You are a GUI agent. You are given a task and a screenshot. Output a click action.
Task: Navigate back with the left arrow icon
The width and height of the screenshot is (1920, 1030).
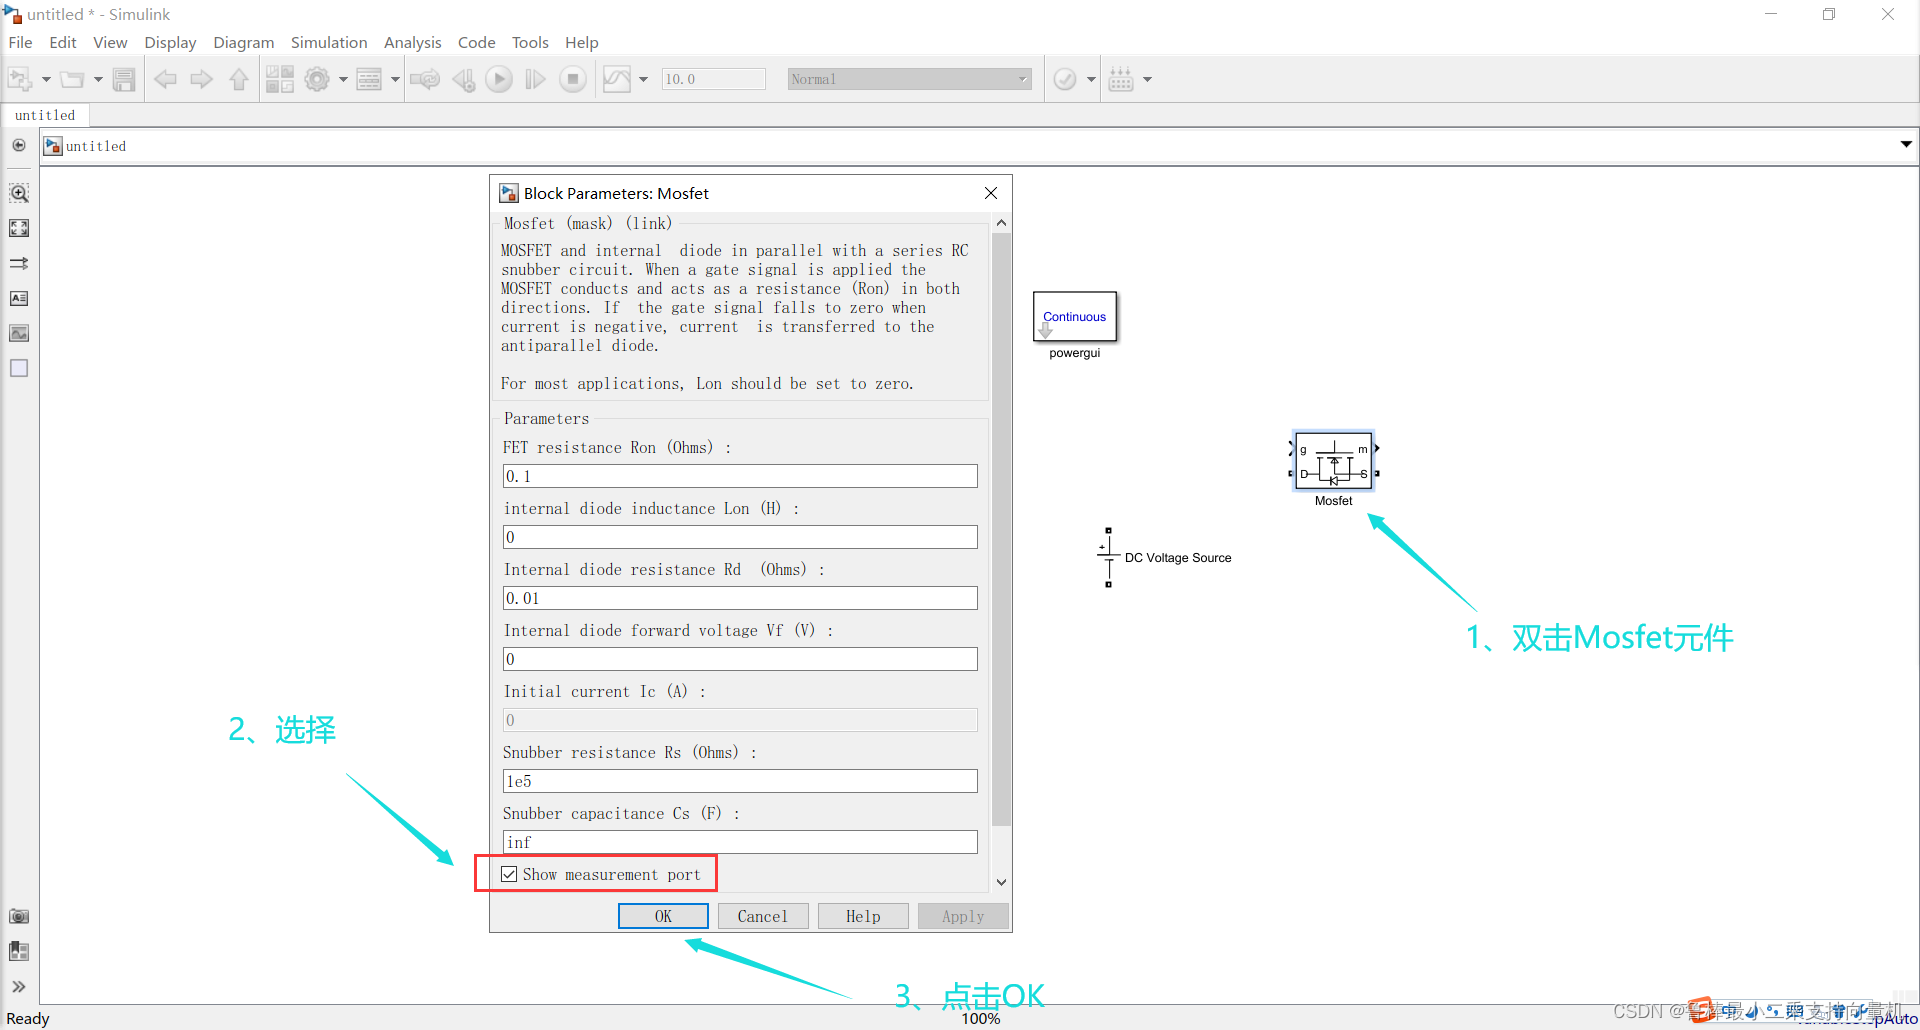[x=165, y=79]
